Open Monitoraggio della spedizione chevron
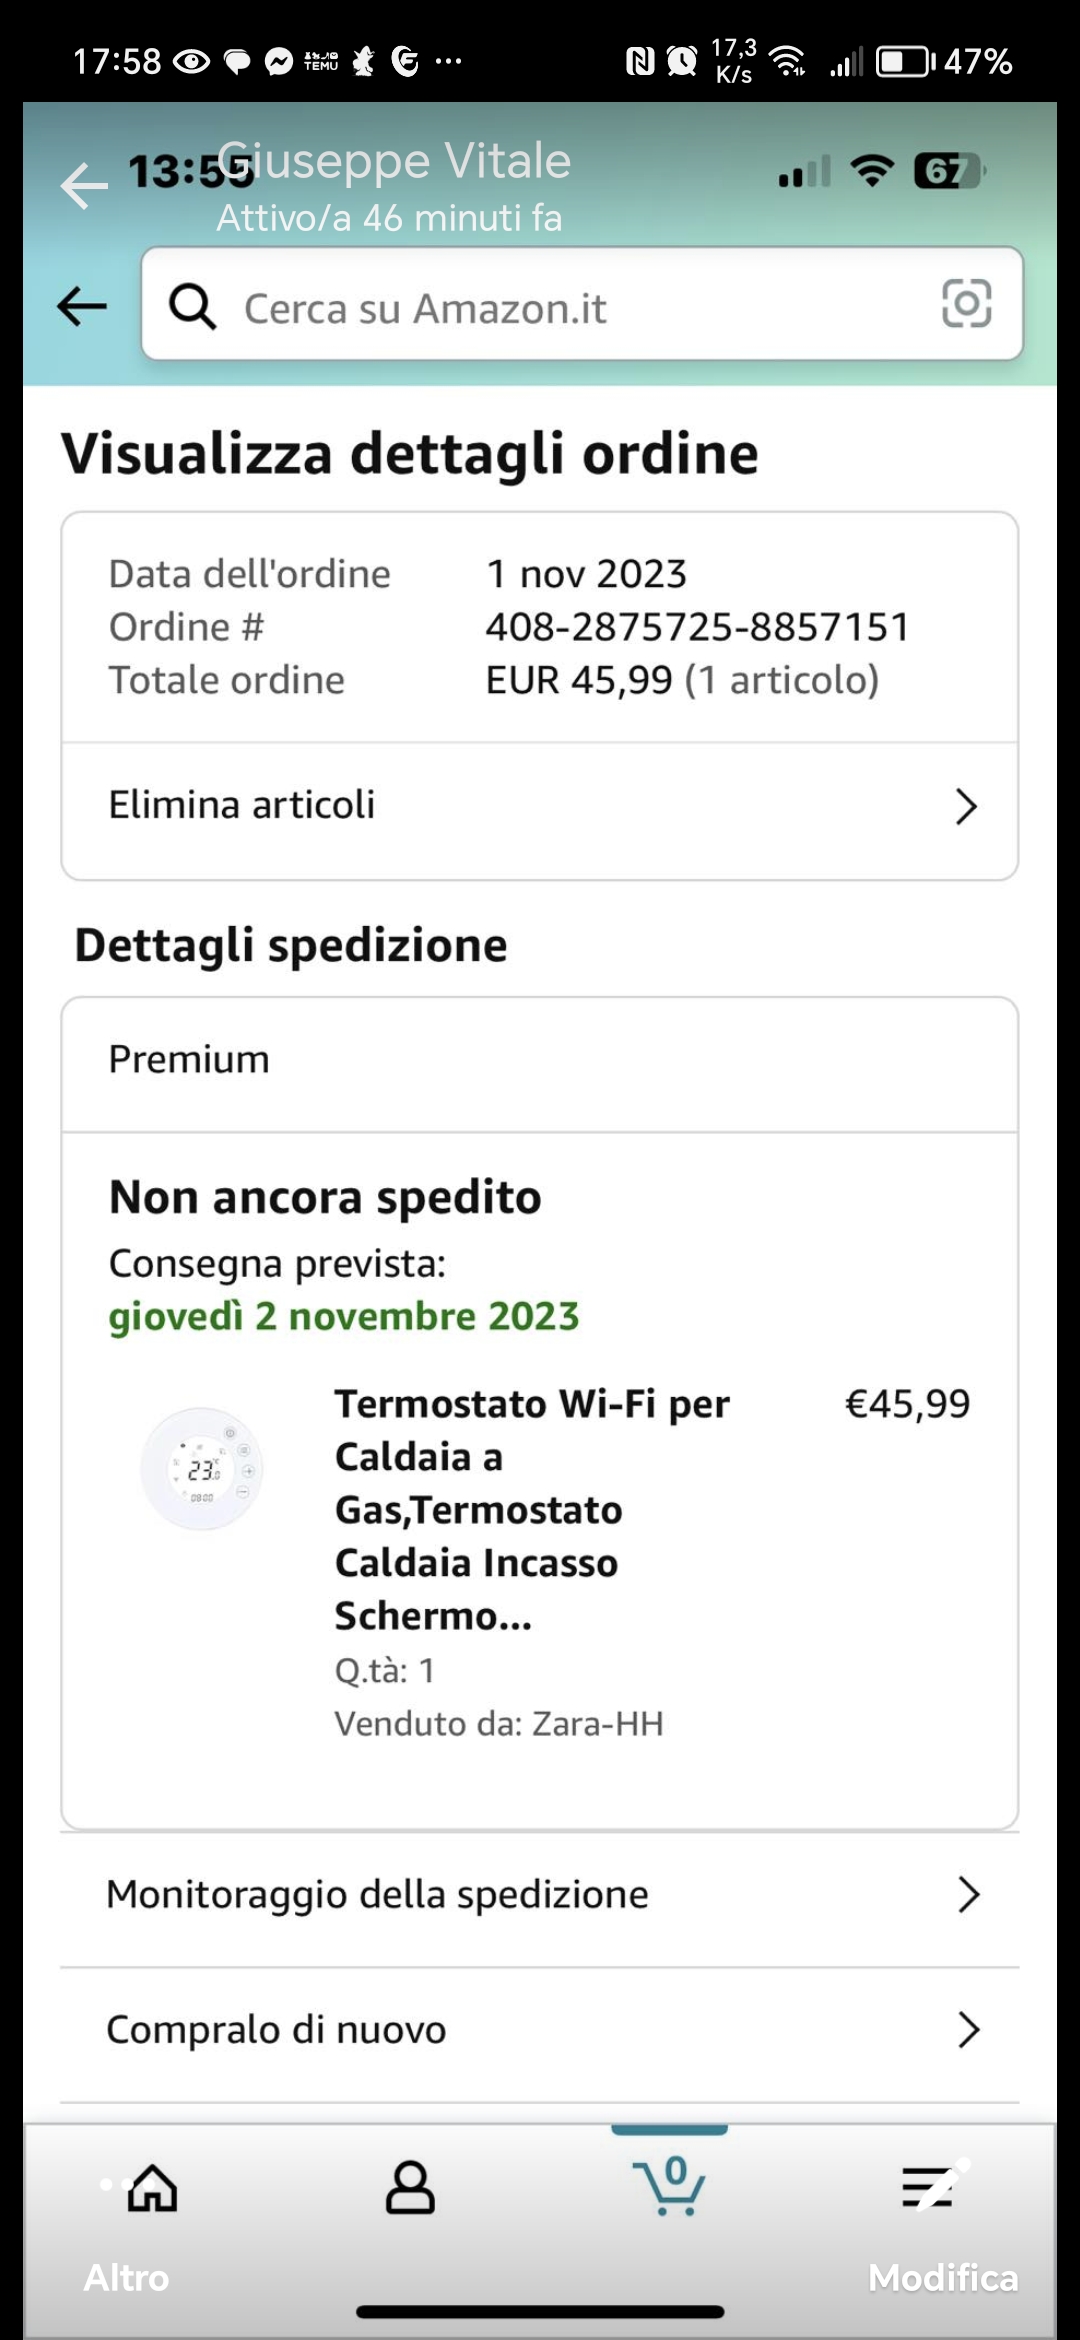 pyautogui.click(x=967, y=1895)
